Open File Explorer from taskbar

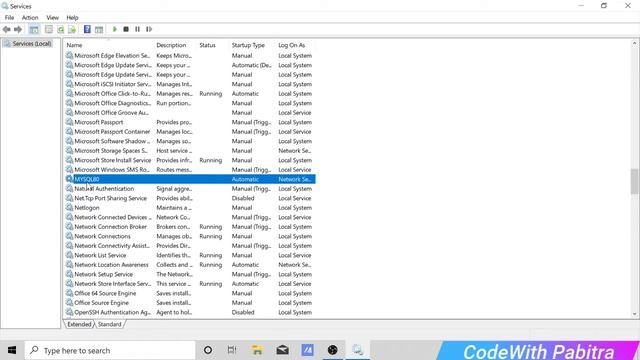(x=257, y=350)
